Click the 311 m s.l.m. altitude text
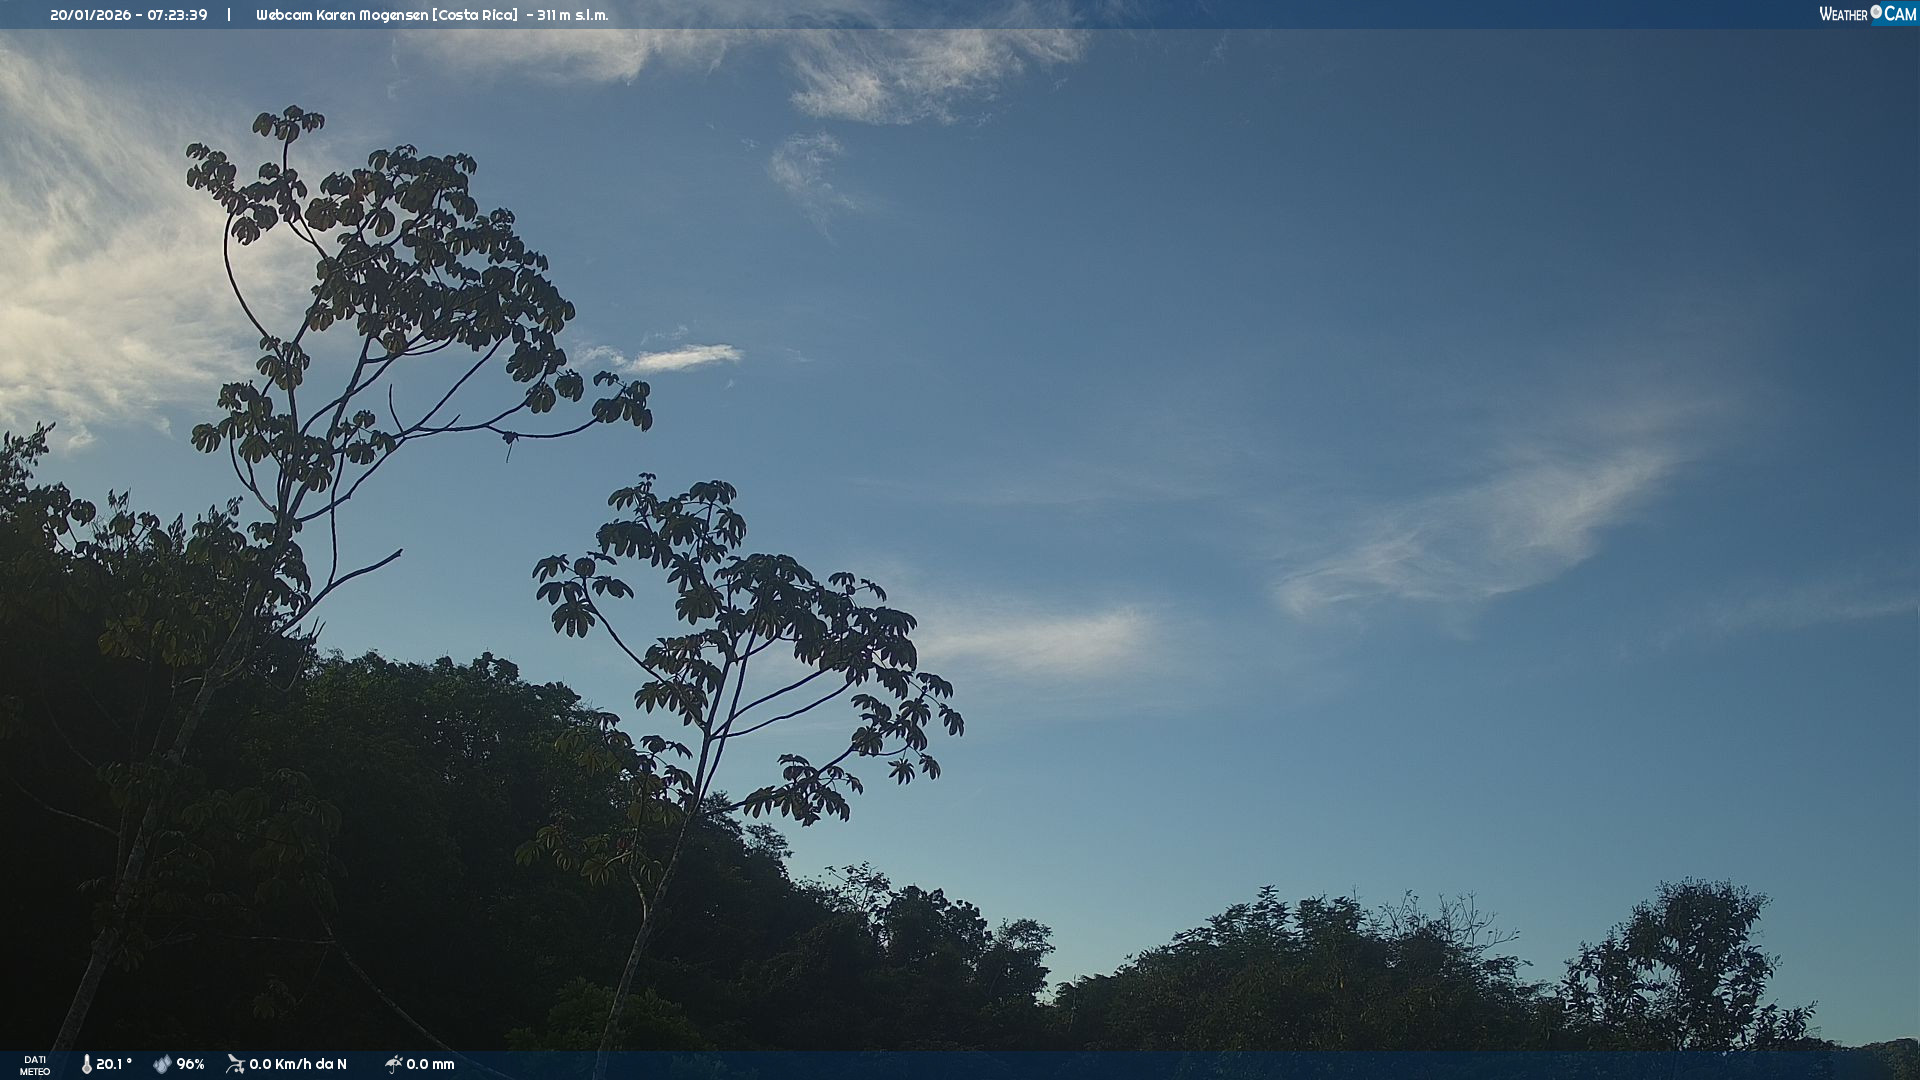 (x=572, y=15)
